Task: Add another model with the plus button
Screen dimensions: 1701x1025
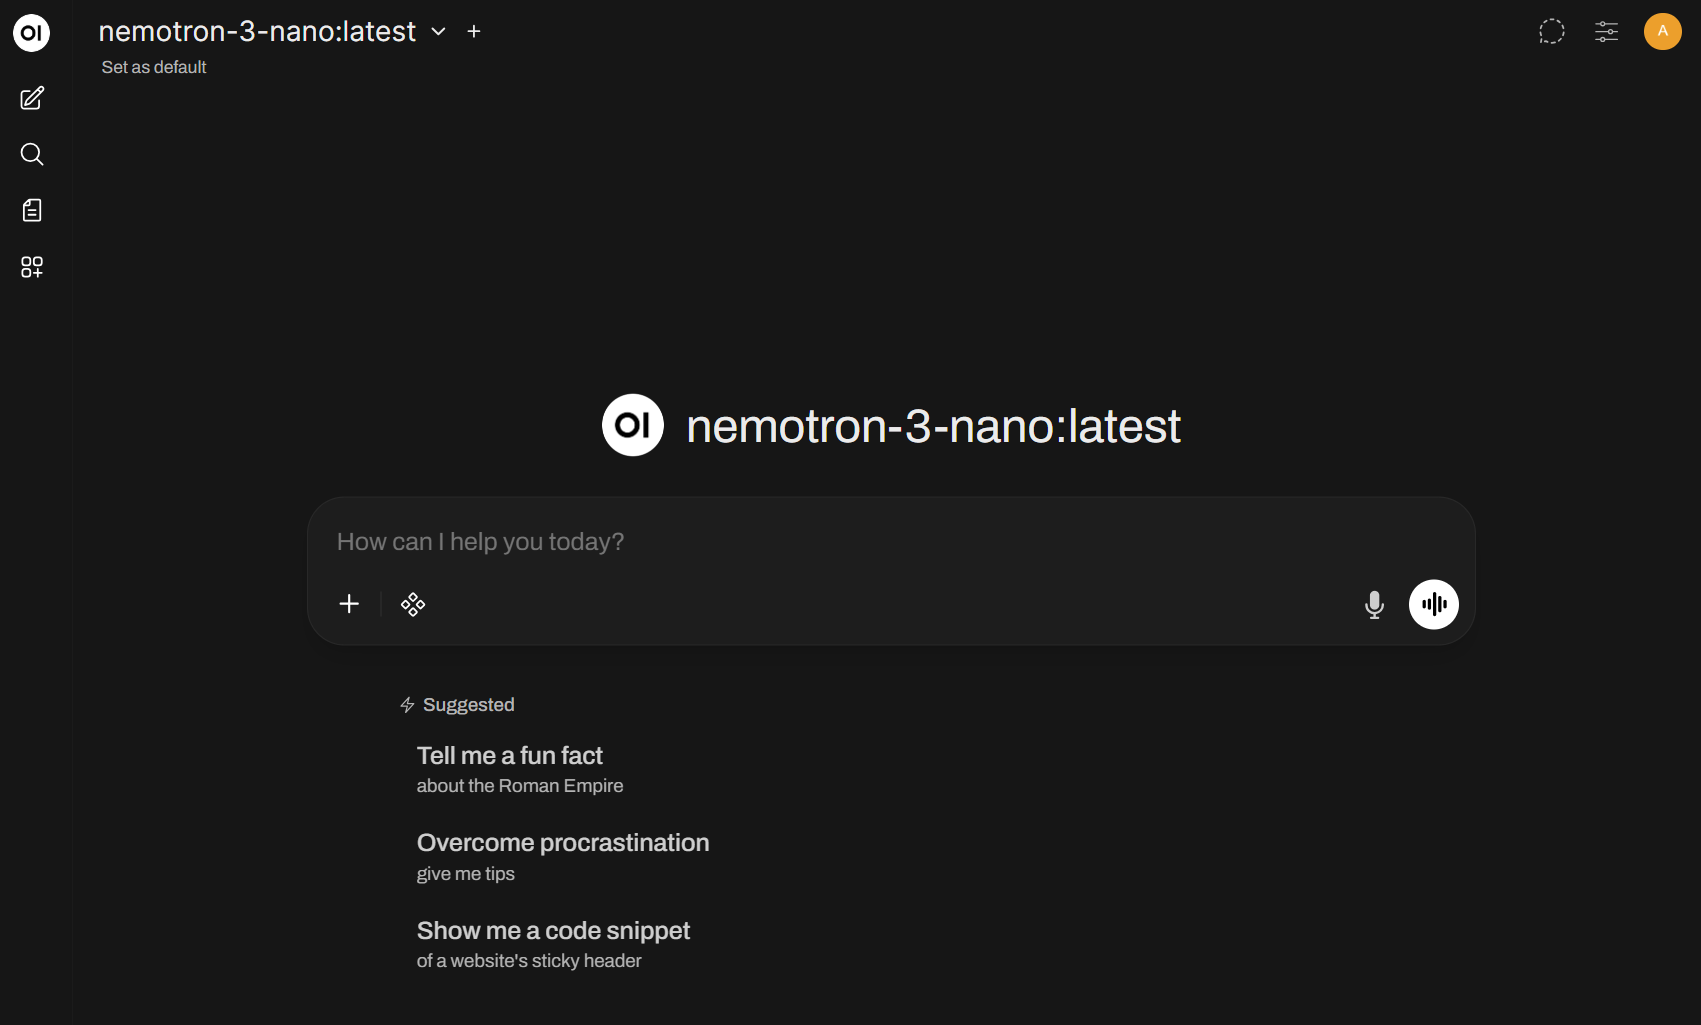Action: (x=473, y=31)
